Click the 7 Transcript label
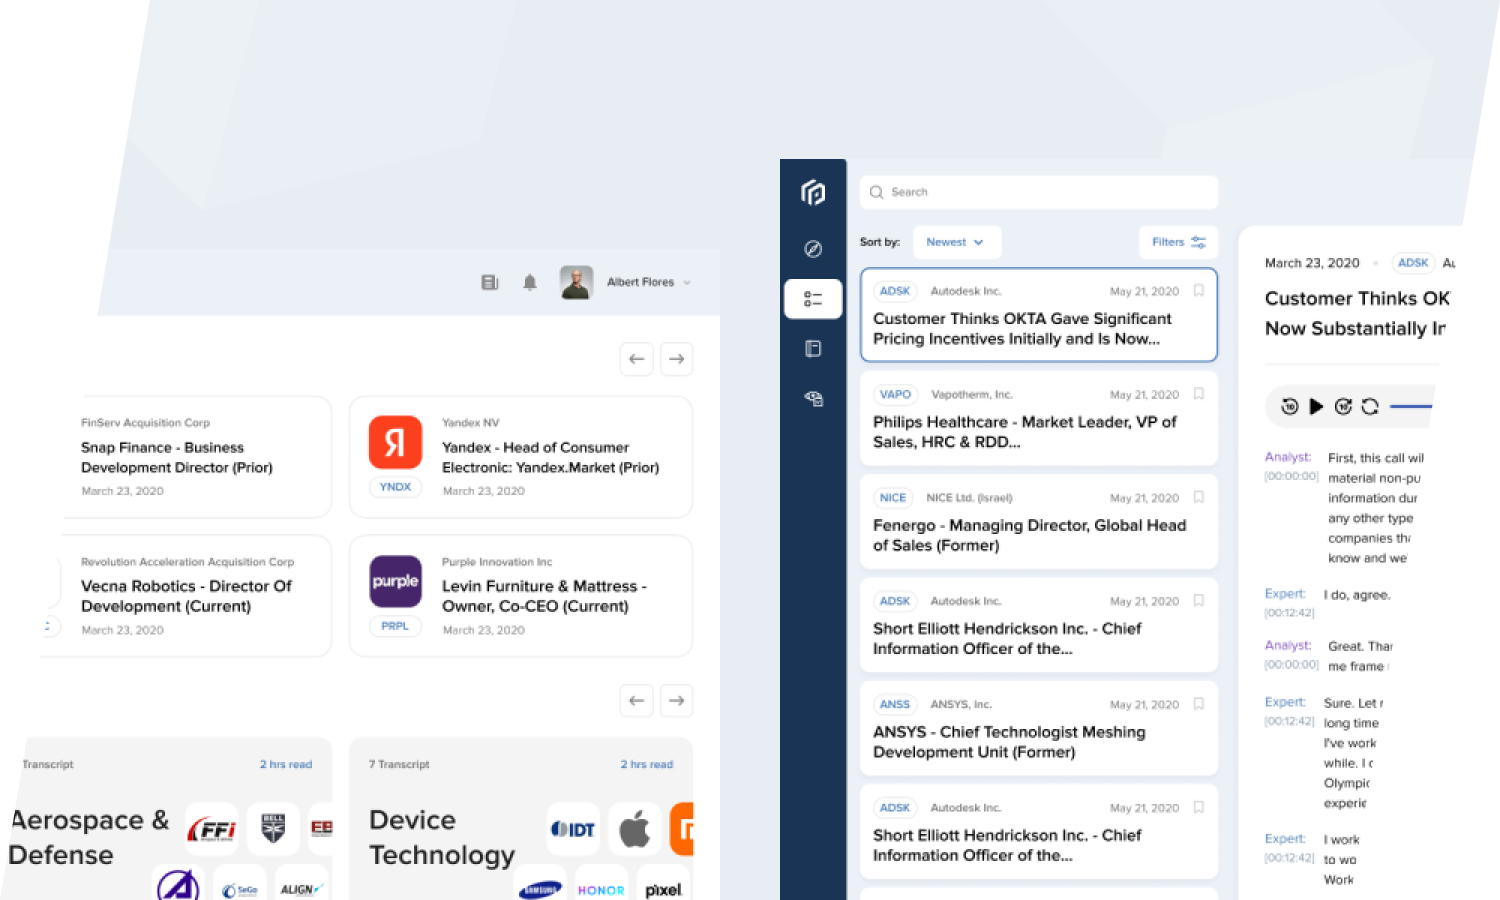 click(x=399, y=764)
